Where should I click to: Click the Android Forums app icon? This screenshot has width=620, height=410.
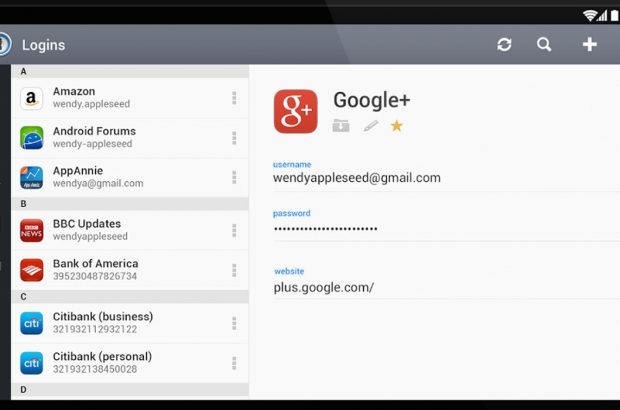32,138
